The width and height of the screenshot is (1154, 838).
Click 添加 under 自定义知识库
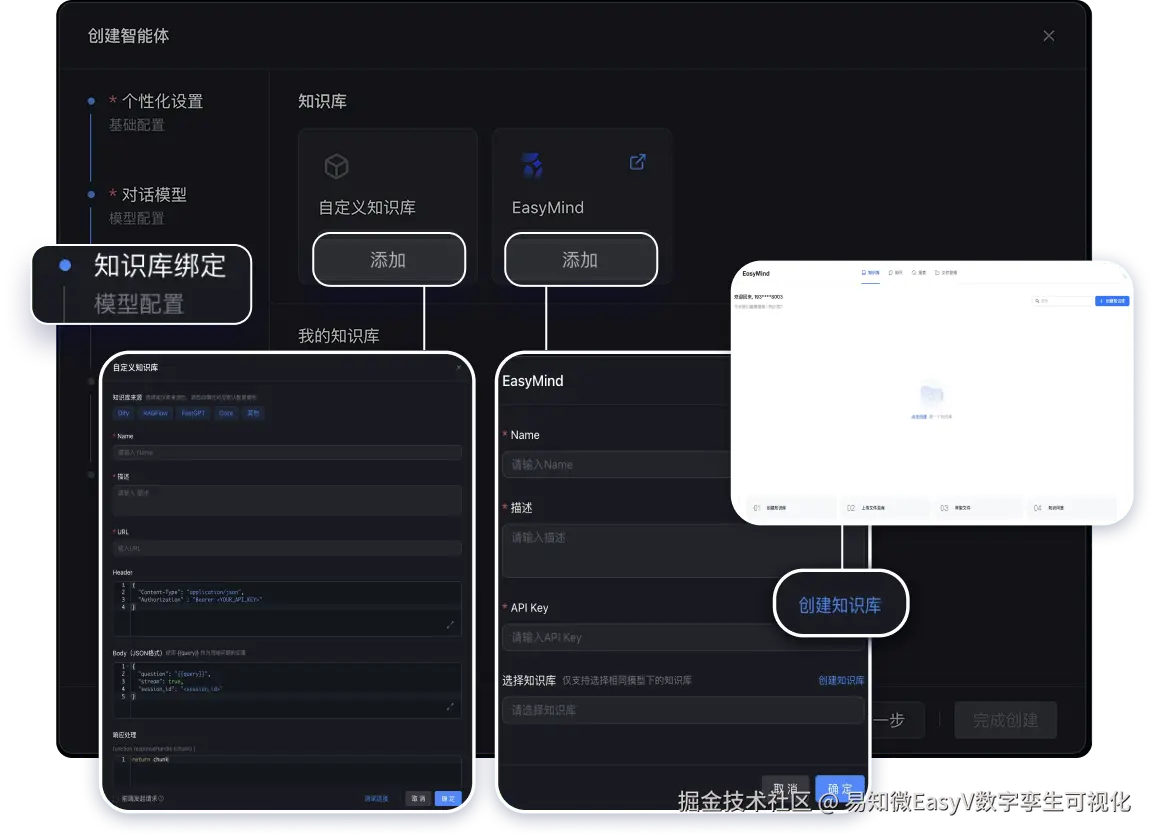pyautogui.click(x=389, y=260)
